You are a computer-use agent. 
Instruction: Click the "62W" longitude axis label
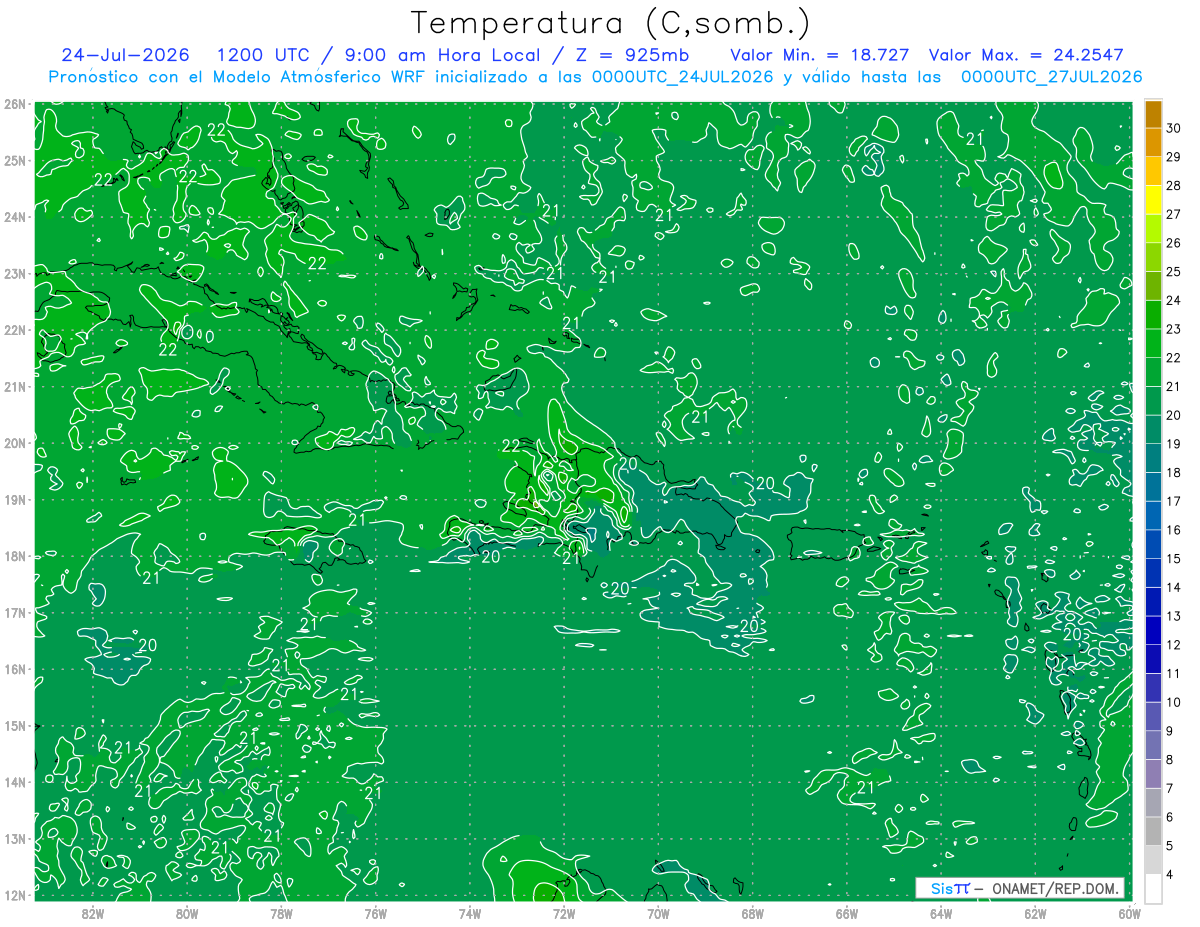point(1035,913)
